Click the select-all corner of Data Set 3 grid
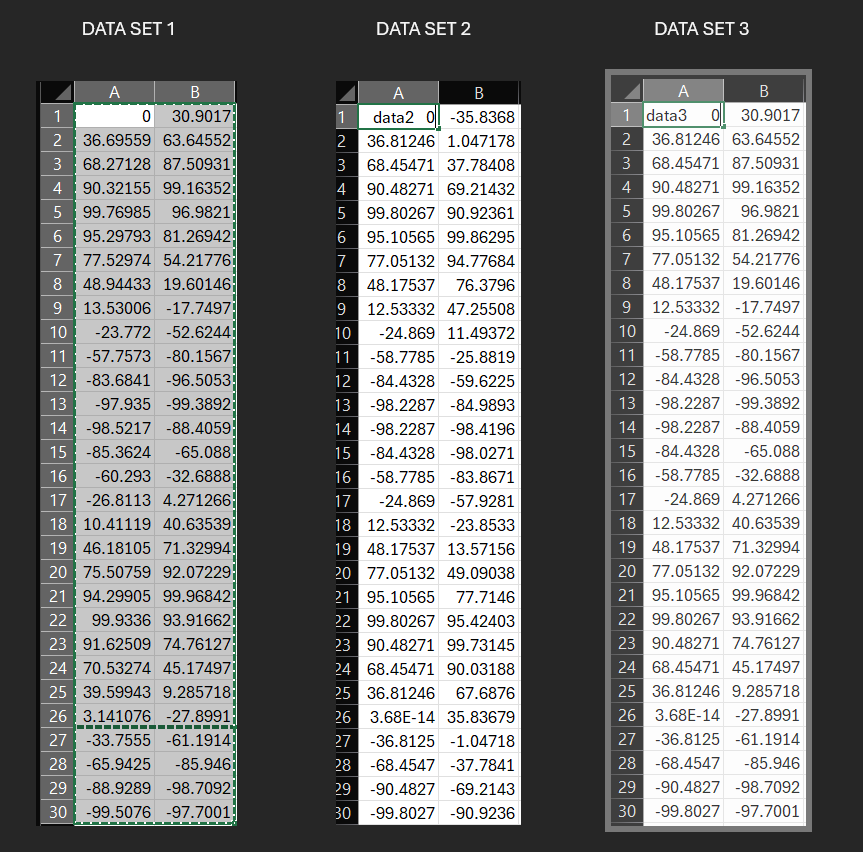The image size is (863, 852). pyautogui.click(x=626, y=91)
